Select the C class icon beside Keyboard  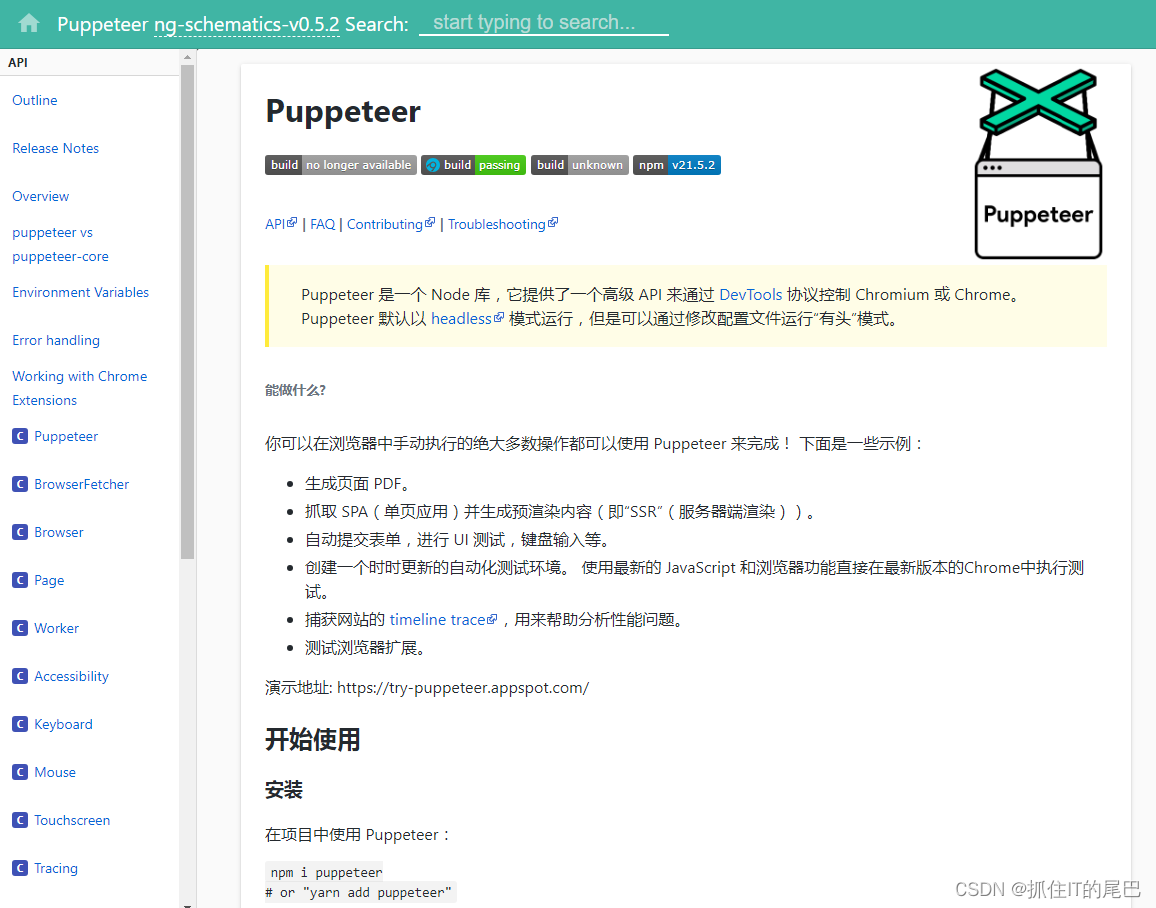tap(19, 724)
